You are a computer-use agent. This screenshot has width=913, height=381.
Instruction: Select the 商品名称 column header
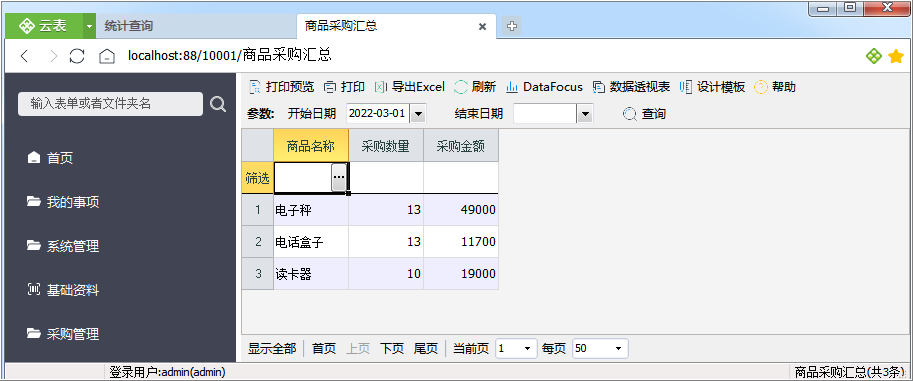311,146
